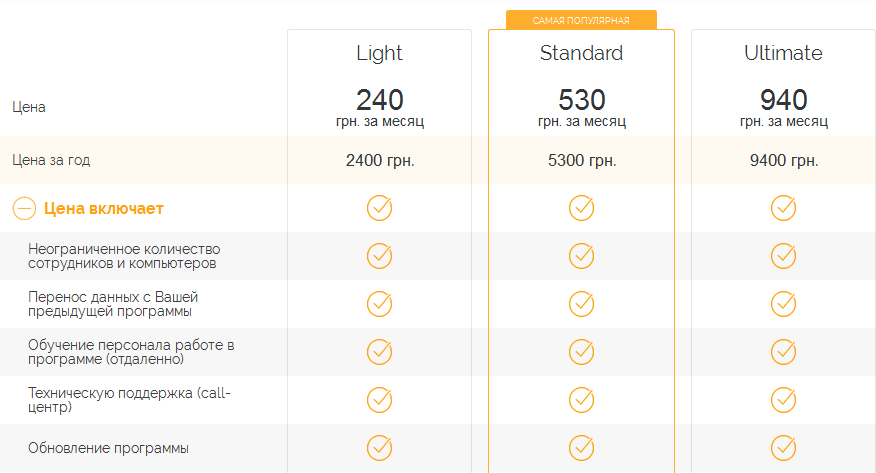
Task: Click the "Самая популярная" orange badge
Action: (x=581, y=20)
